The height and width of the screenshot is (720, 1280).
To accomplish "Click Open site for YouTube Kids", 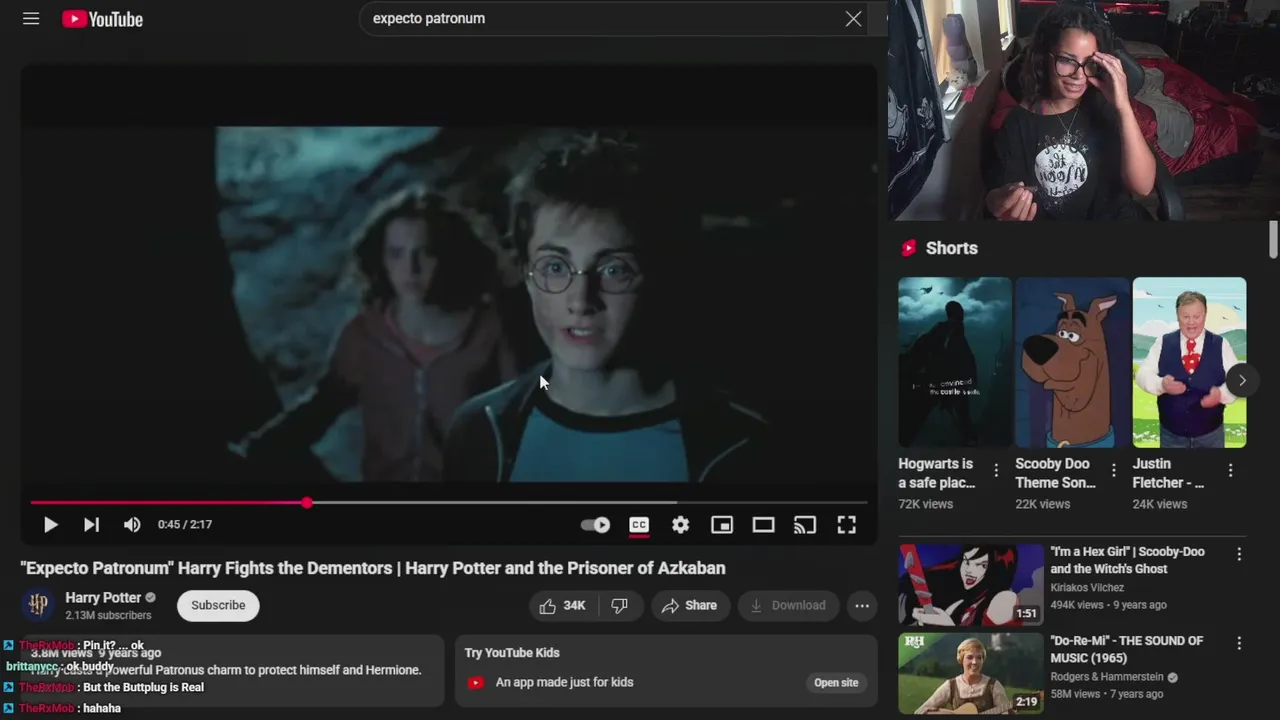I will pos(836,683).
